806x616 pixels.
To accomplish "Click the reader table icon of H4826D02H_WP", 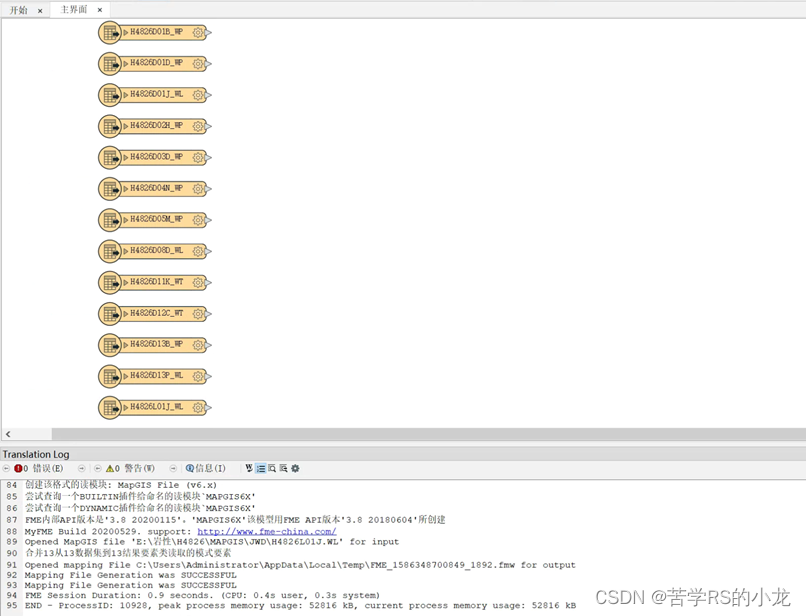I will click(110, 125).
